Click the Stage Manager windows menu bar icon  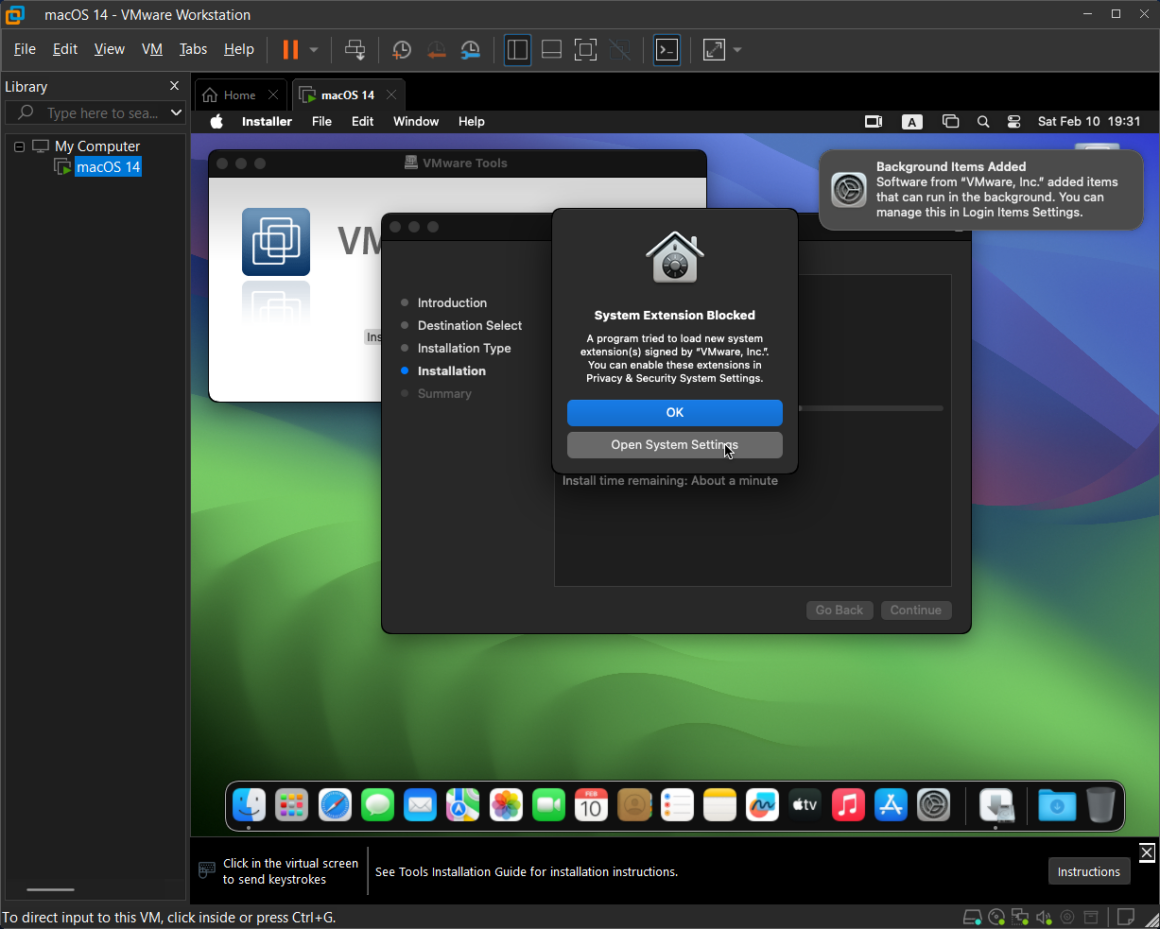coord(950,121)
